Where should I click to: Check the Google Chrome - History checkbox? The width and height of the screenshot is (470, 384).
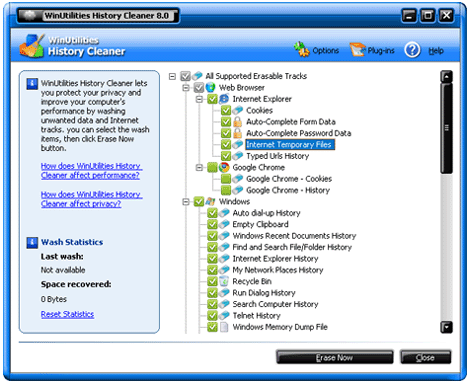[x=226, y=190]
